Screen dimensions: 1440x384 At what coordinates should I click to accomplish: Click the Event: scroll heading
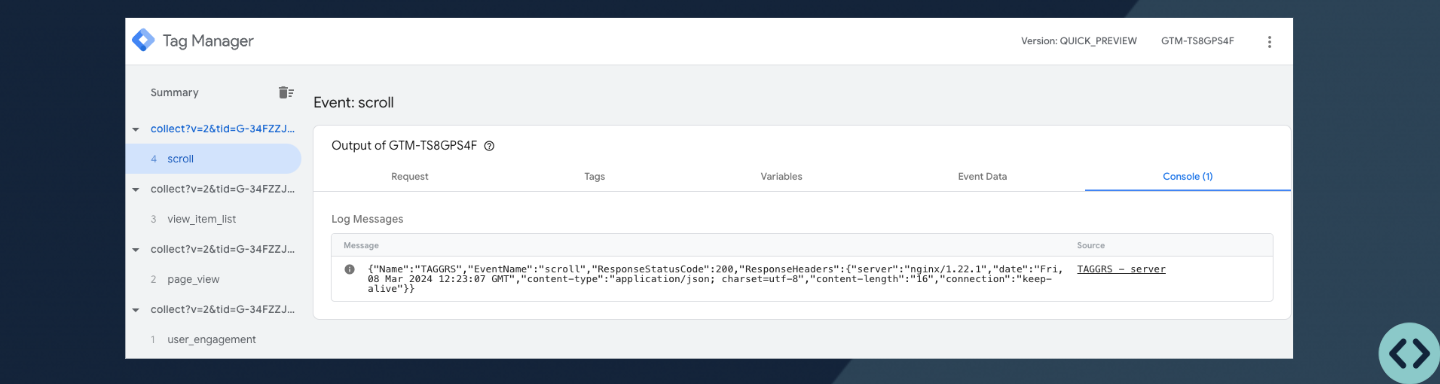click(354, 102)
